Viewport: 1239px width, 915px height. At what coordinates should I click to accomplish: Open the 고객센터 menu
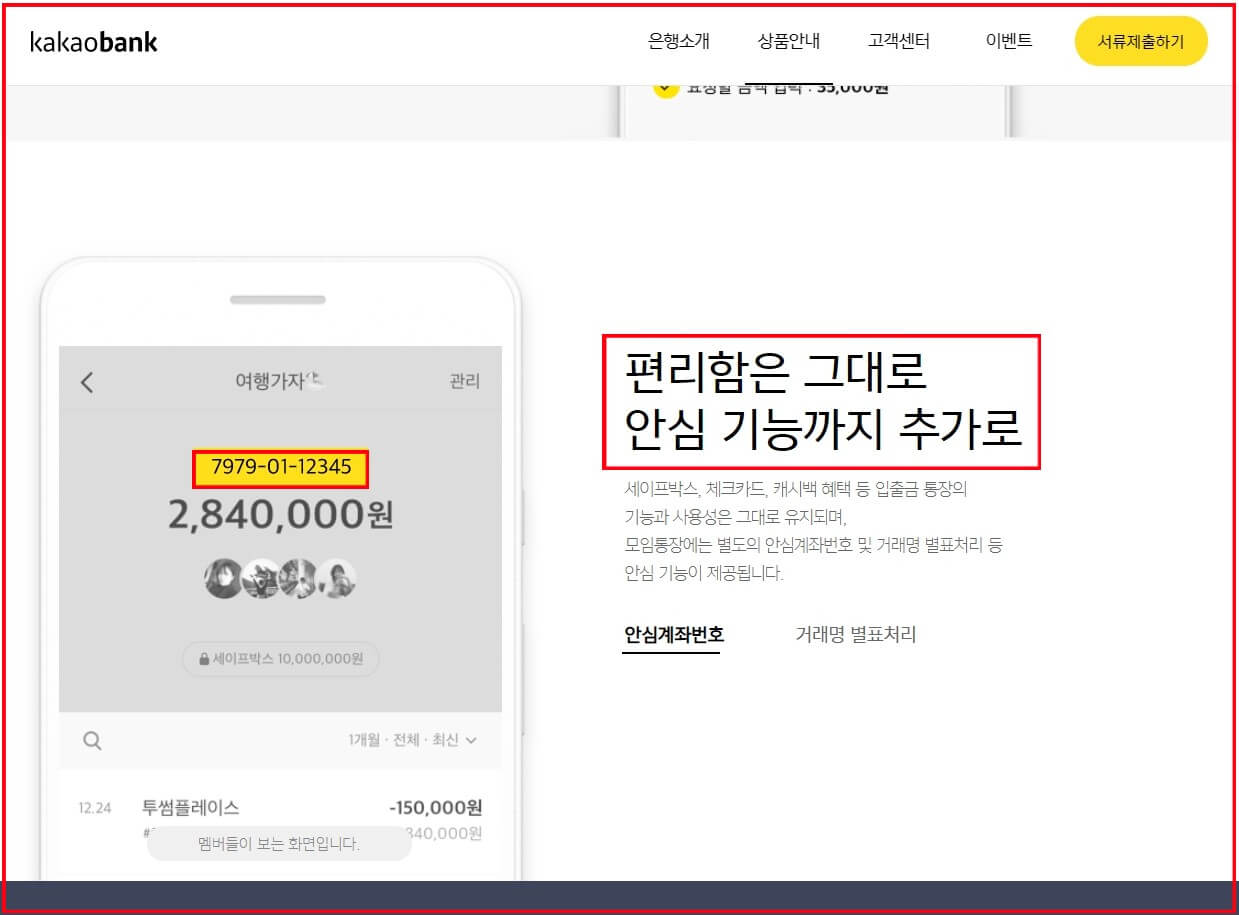tap(897, 41)
